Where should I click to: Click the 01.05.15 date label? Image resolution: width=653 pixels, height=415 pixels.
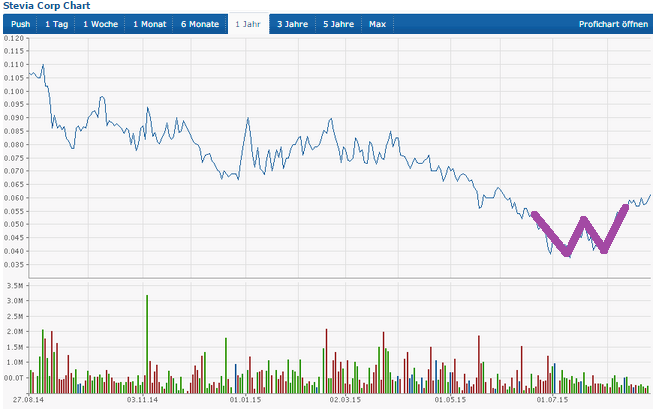pos(450,400)
